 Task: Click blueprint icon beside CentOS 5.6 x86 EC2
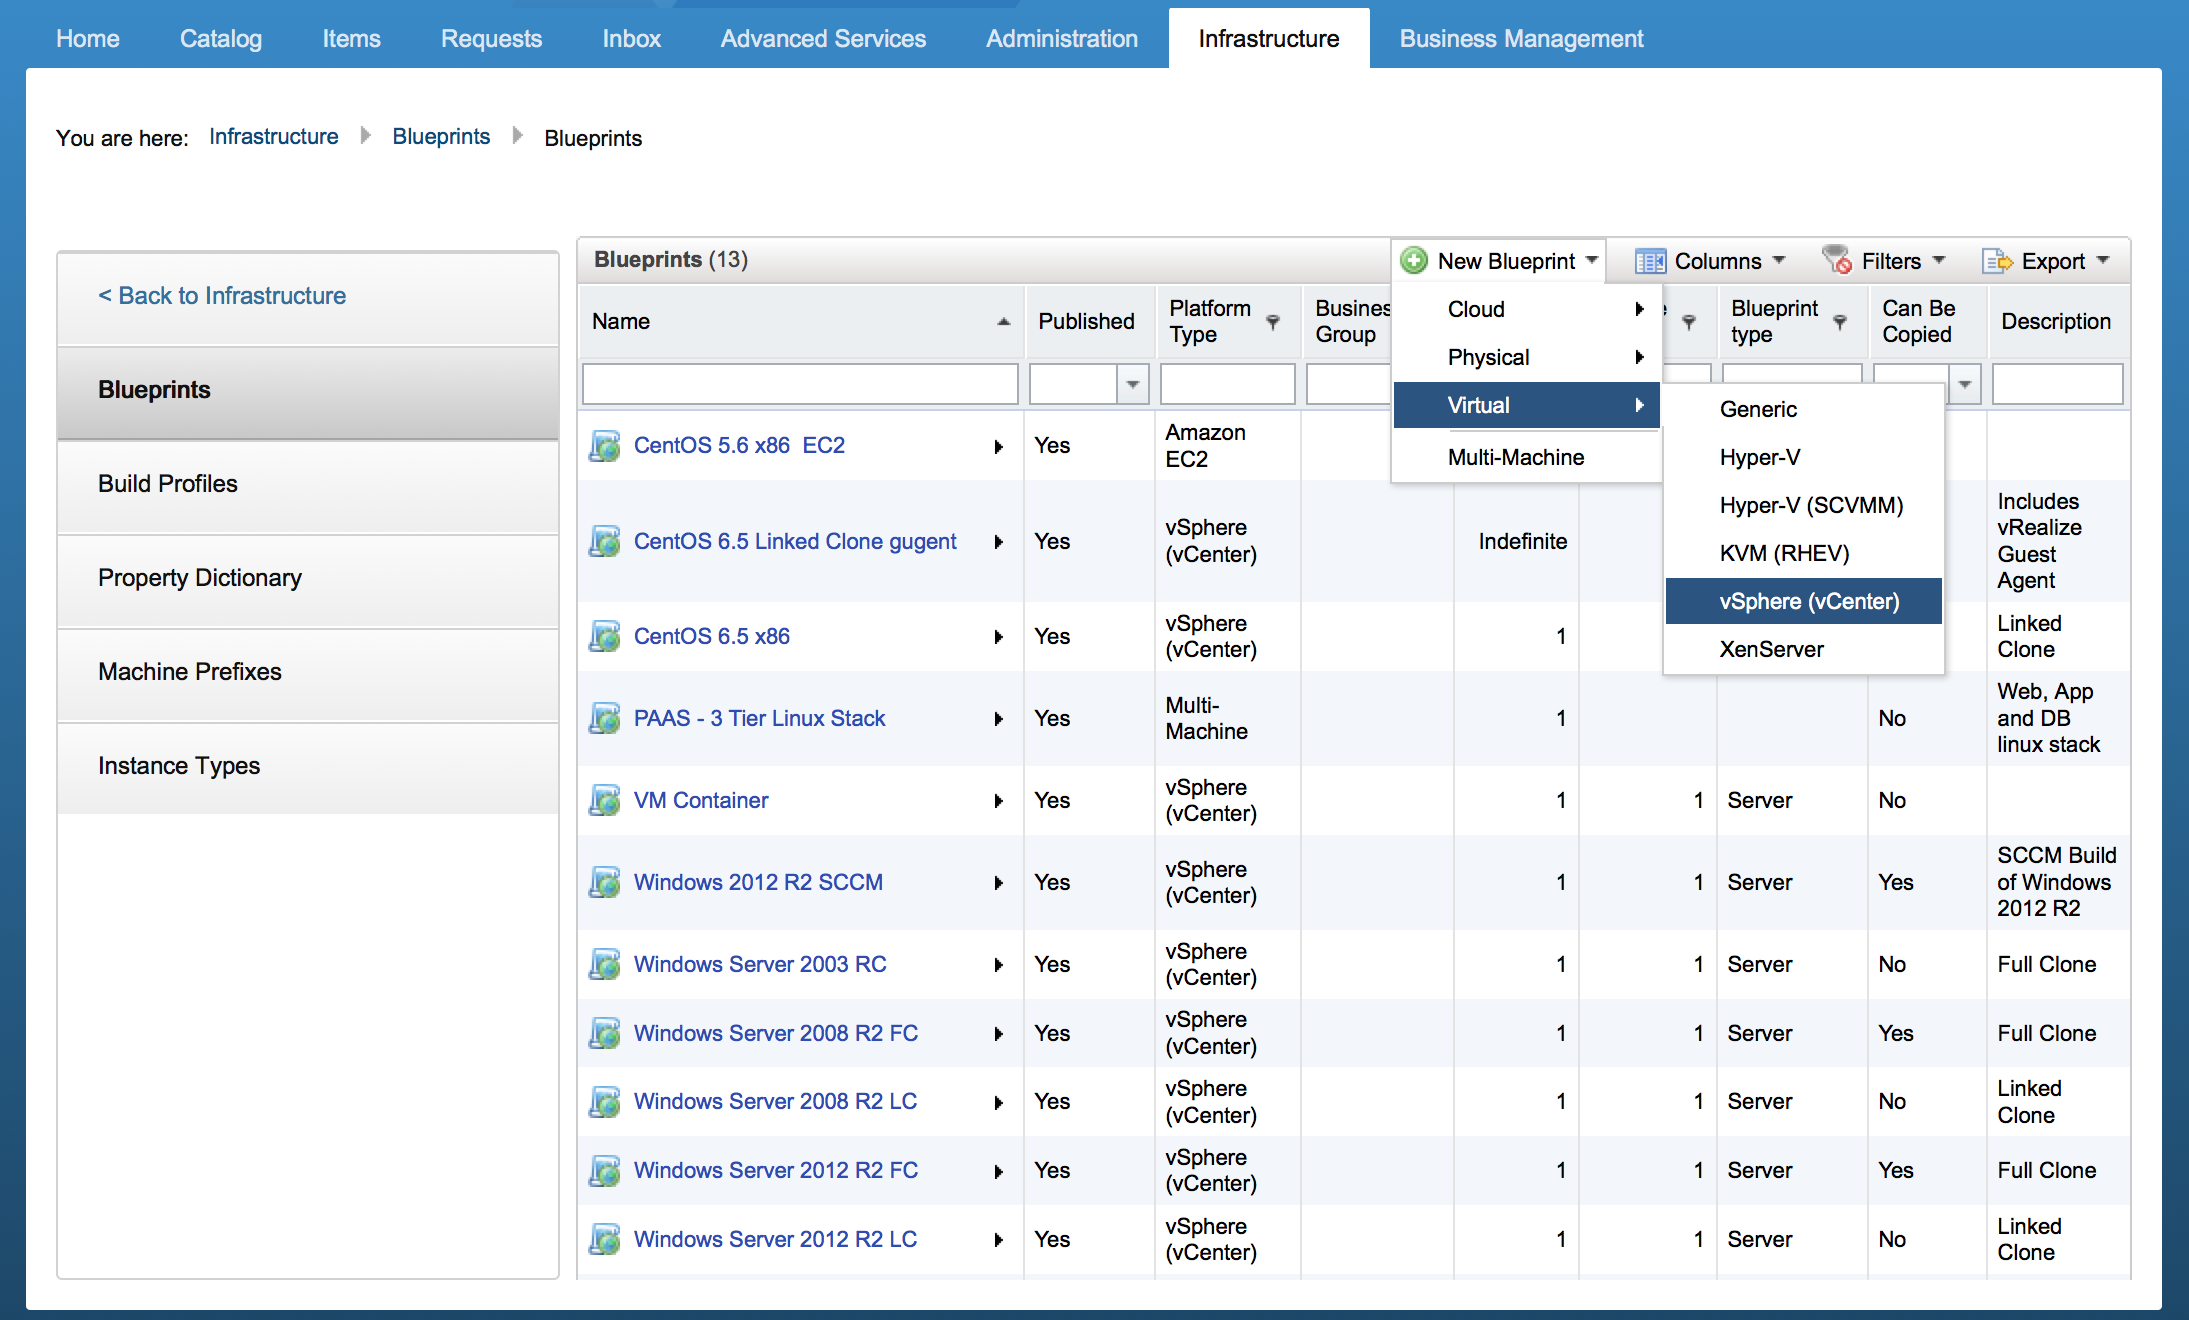point(604,446)
